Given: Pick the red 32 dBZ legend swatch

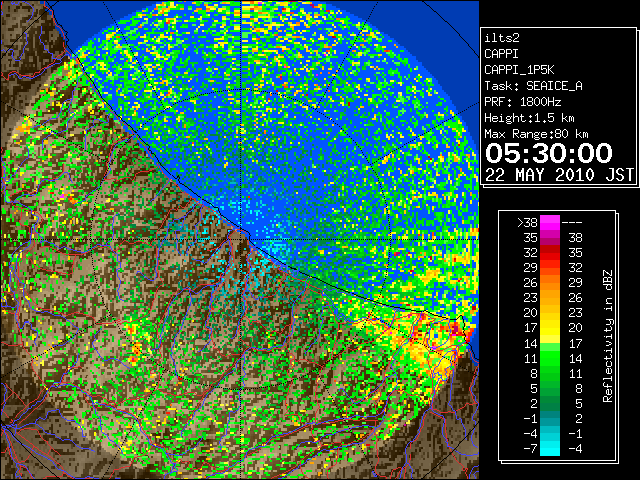Looking at the screenshot, I should (x=550, y=253).
